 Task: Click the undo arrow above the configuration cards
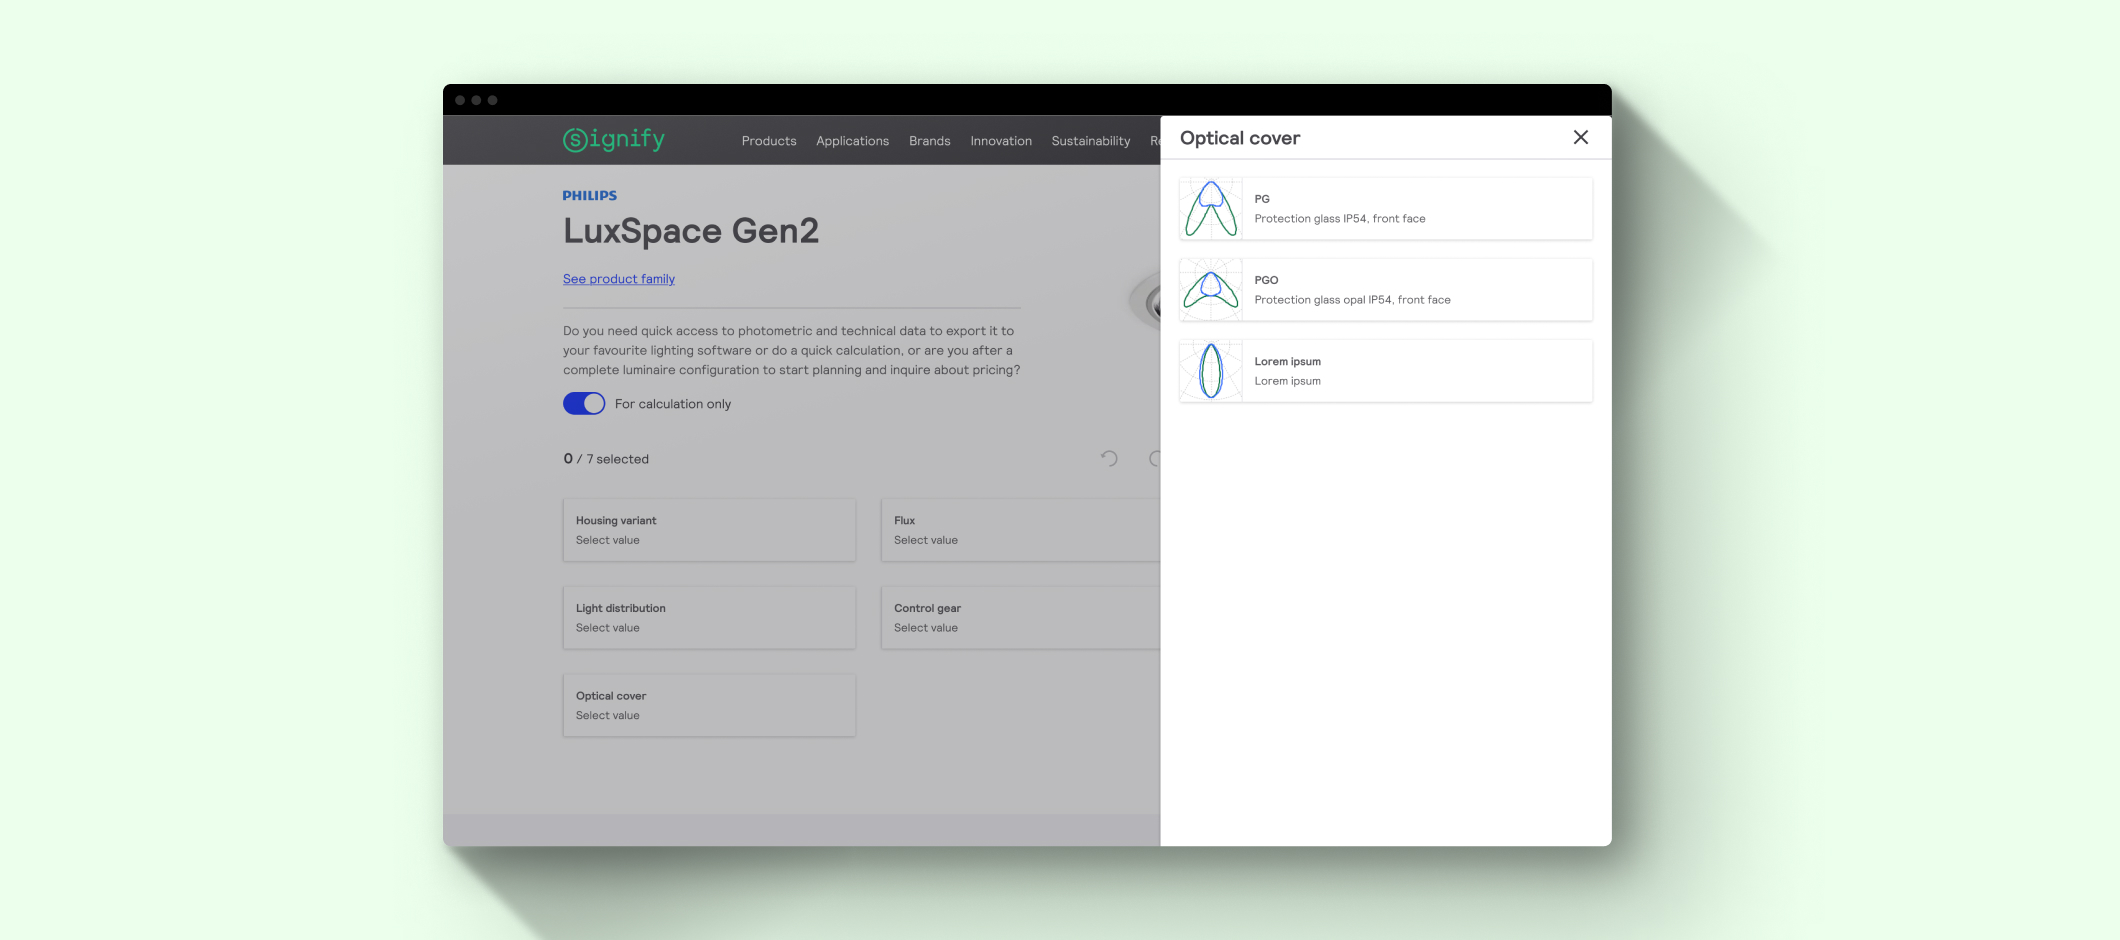point(1107,458)
